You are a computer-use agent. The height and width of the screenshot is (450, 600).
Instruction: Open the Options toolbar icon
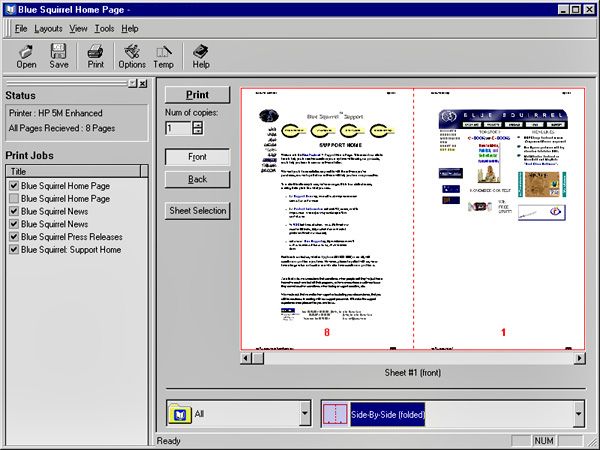131,51
